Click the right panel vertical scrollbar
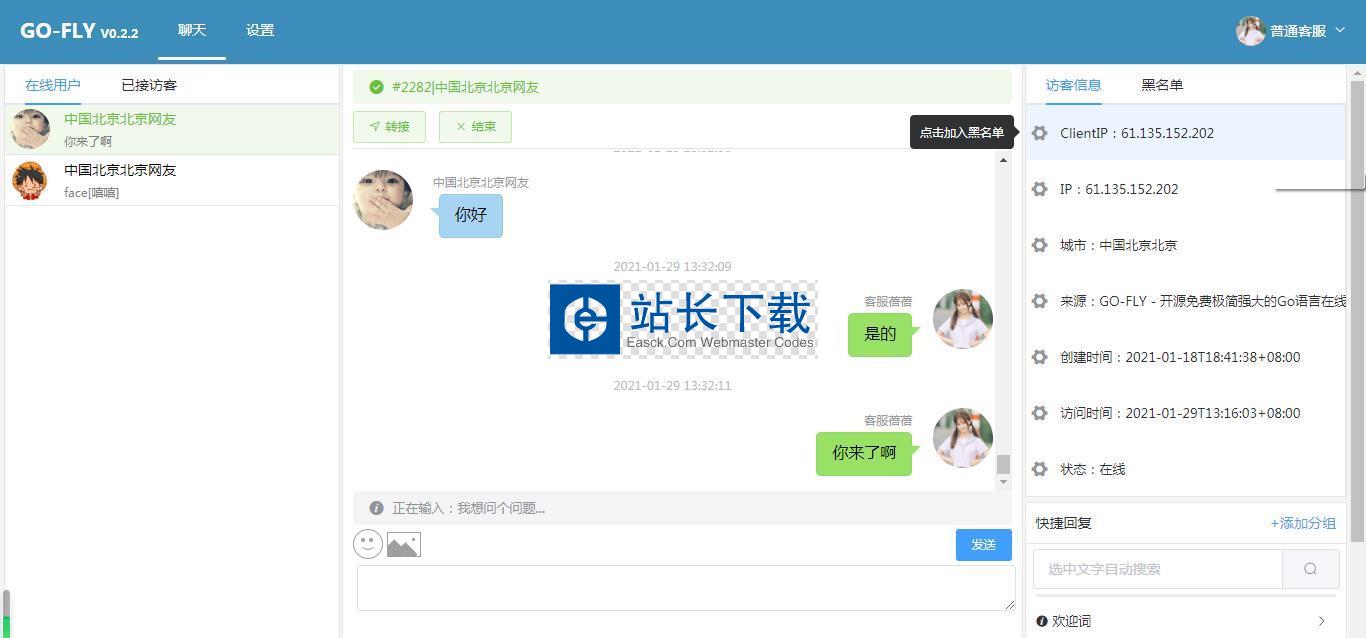This screenshot has width=1366, height=638. coord(1357,310)
